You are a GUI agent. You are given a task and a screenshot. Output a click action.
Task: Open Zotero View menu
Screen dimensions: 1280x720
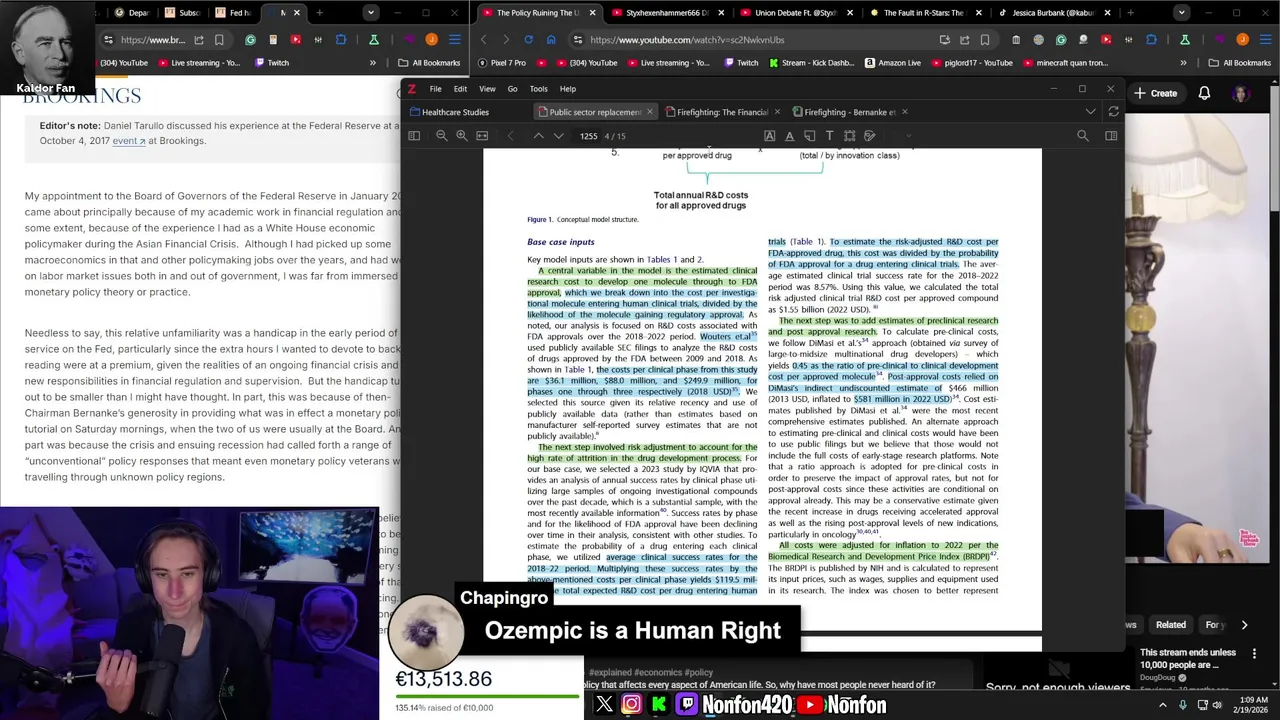(x=487, y=89)
